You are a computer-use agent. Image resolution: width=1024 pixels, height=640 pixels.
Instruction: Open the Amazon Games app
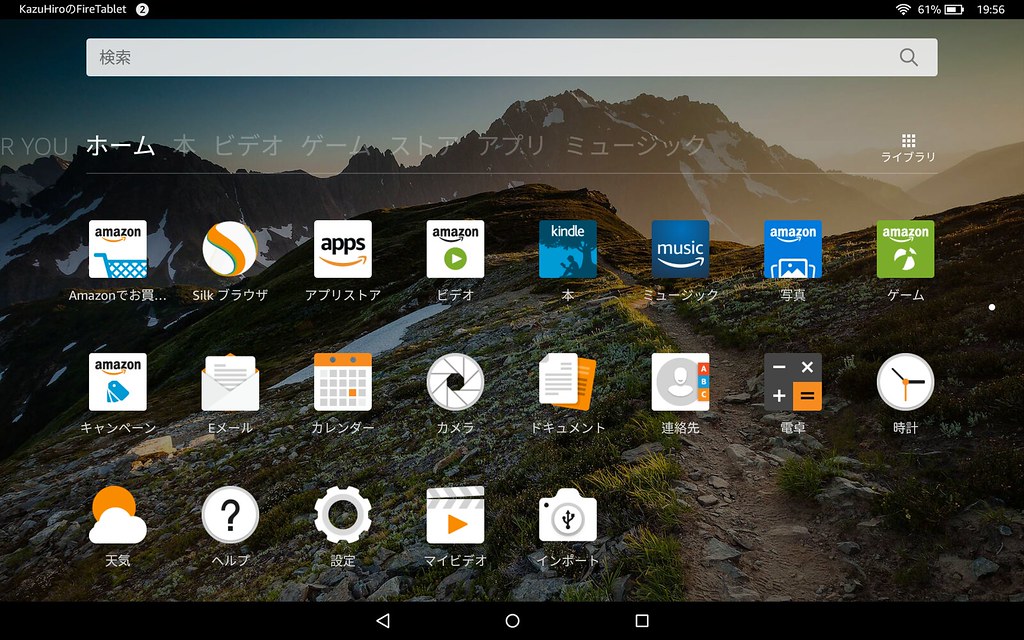click(x=905, y=249)
